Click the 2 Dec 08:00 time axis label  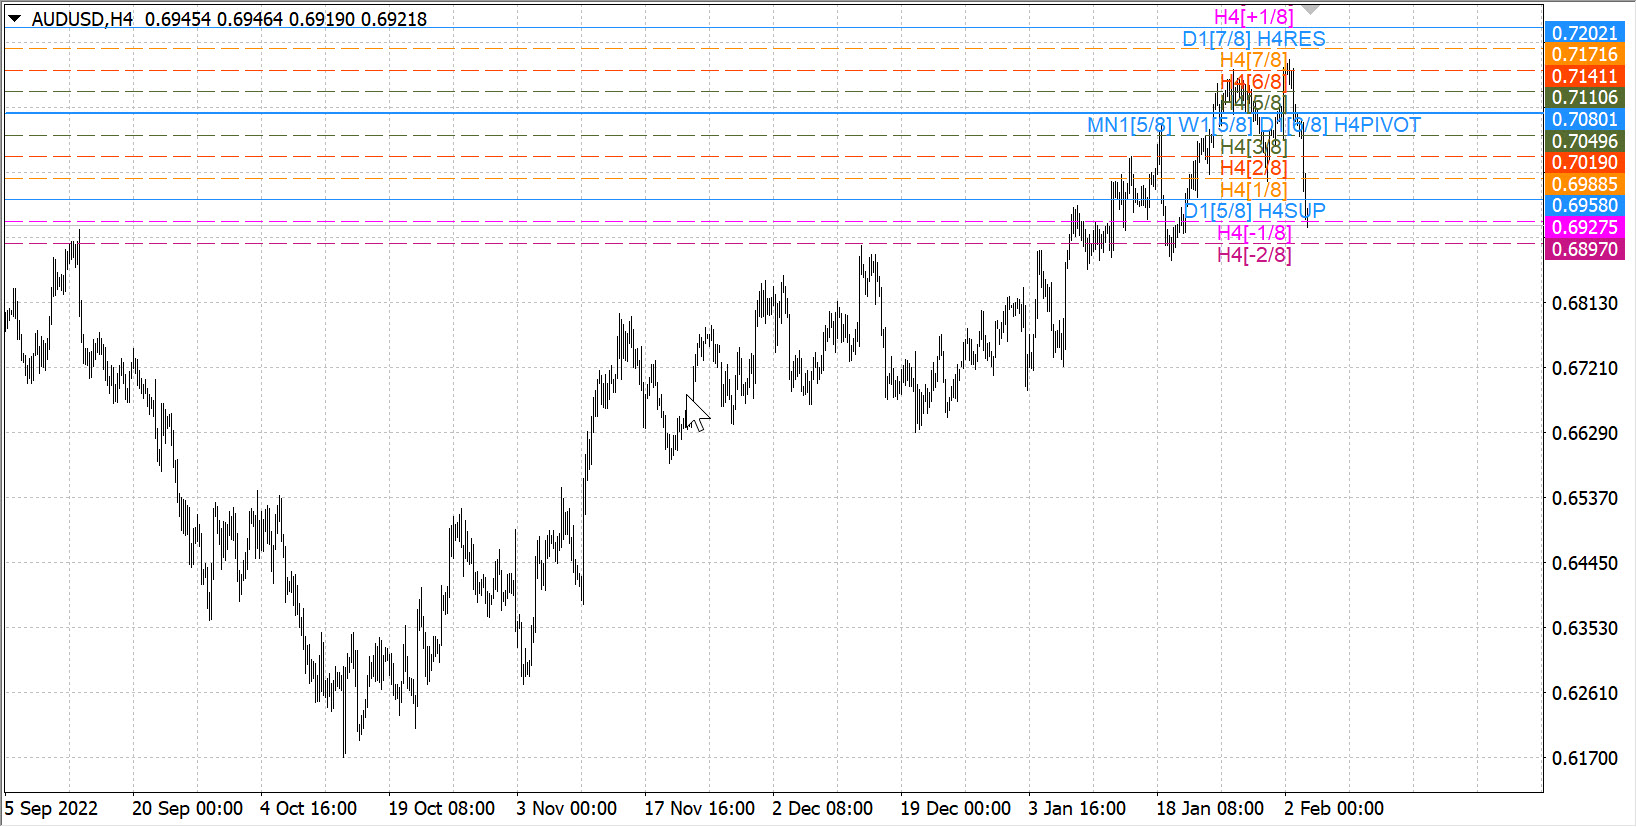click(822, 809)
